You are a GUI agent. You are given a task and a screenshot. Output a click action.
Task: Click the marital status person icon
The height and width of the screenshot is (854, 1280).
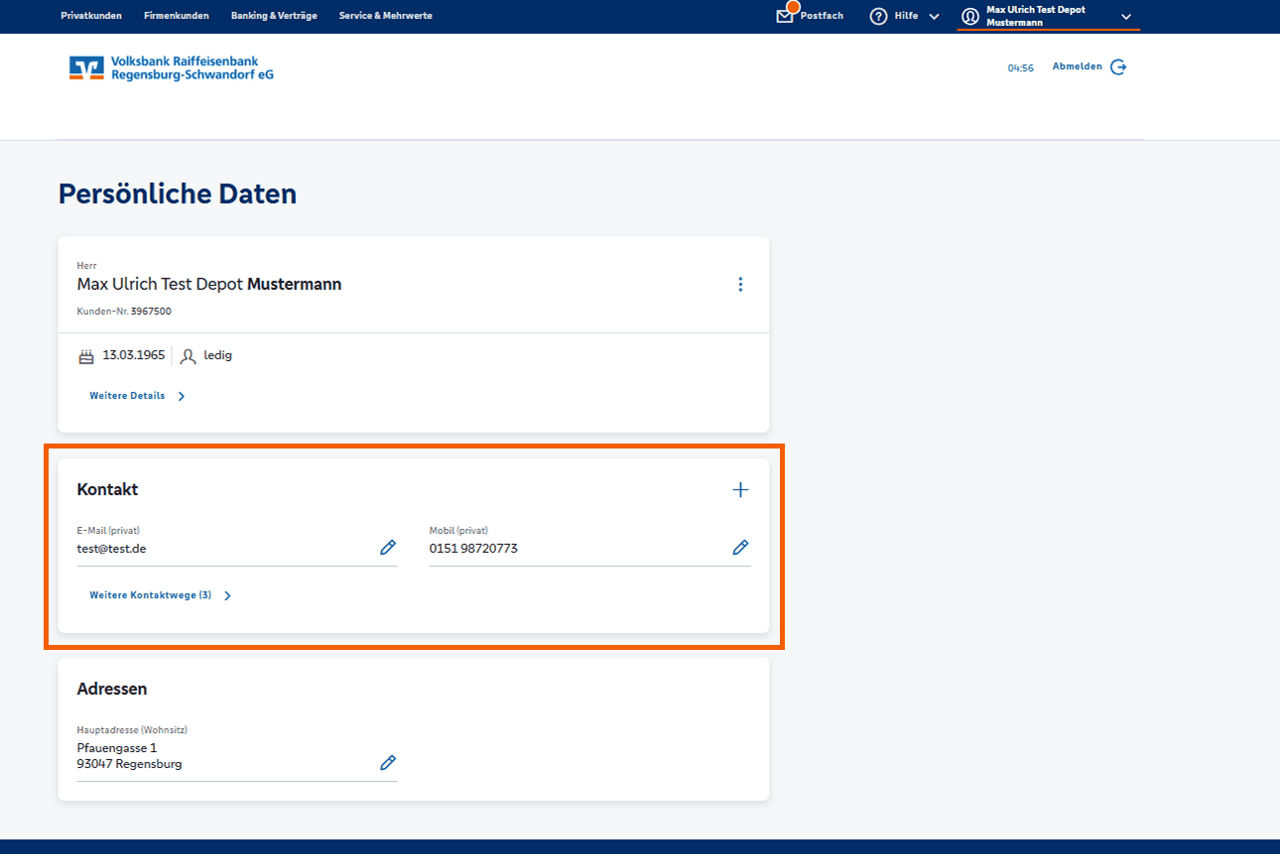pyautogui.click(x=188, y=355)
